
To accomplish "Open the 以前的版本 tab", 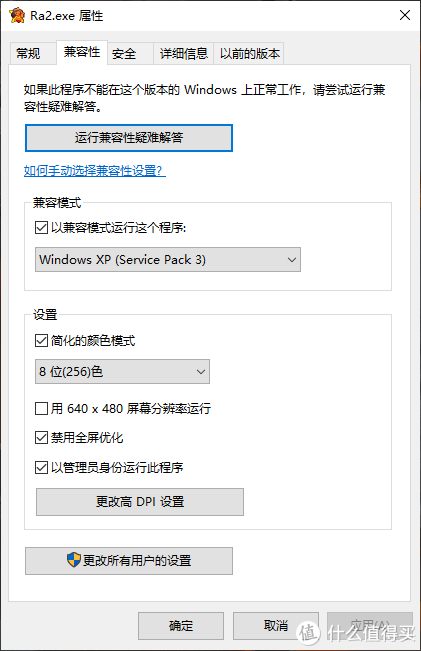I will 249,54.
